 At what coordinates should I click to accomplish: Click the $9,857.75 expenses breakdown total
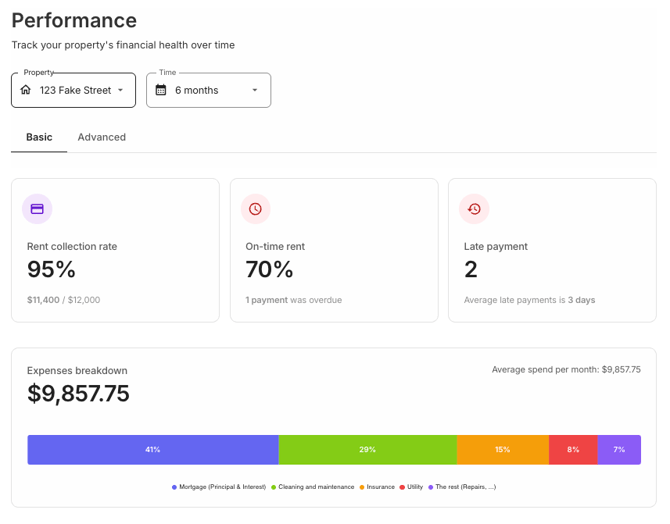[78, 393]
